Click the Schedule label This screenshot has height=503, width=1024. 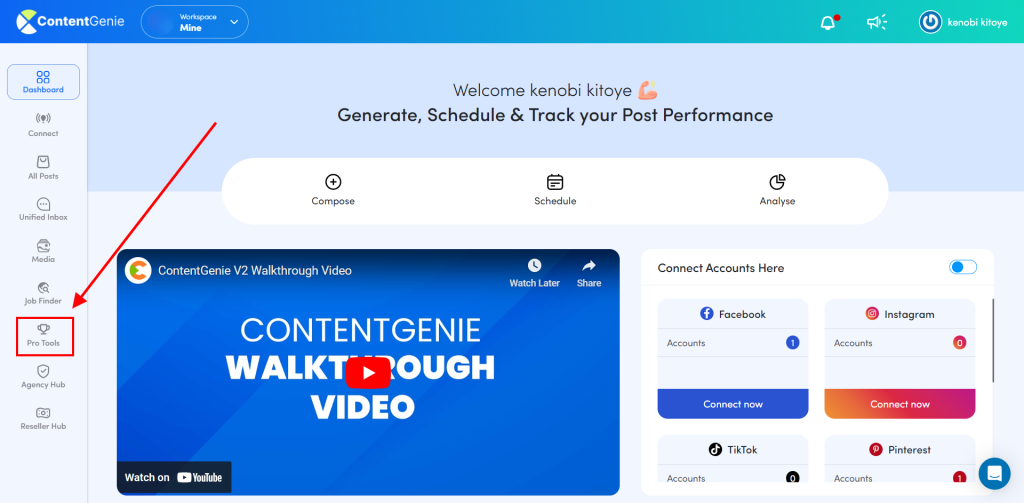[x=555, y=201]
